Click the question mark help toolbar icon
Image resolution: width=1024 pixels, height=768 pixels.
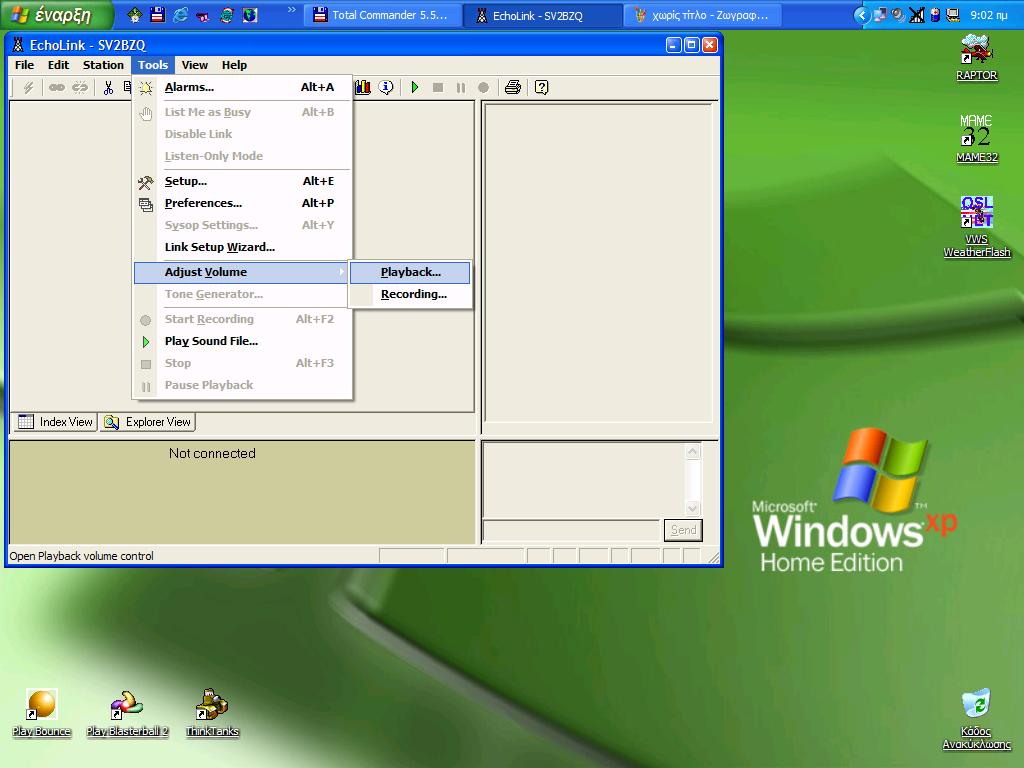541,88
